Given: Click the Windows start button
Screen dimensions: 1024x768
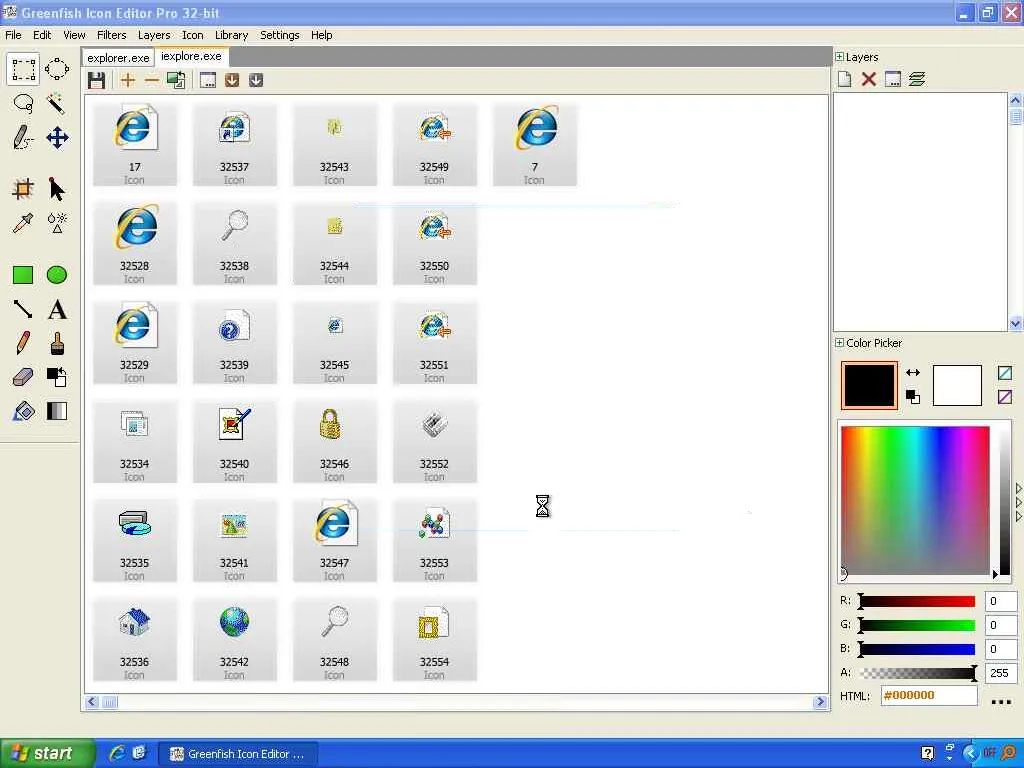Looking at the screenshot, I should (47, 753).
